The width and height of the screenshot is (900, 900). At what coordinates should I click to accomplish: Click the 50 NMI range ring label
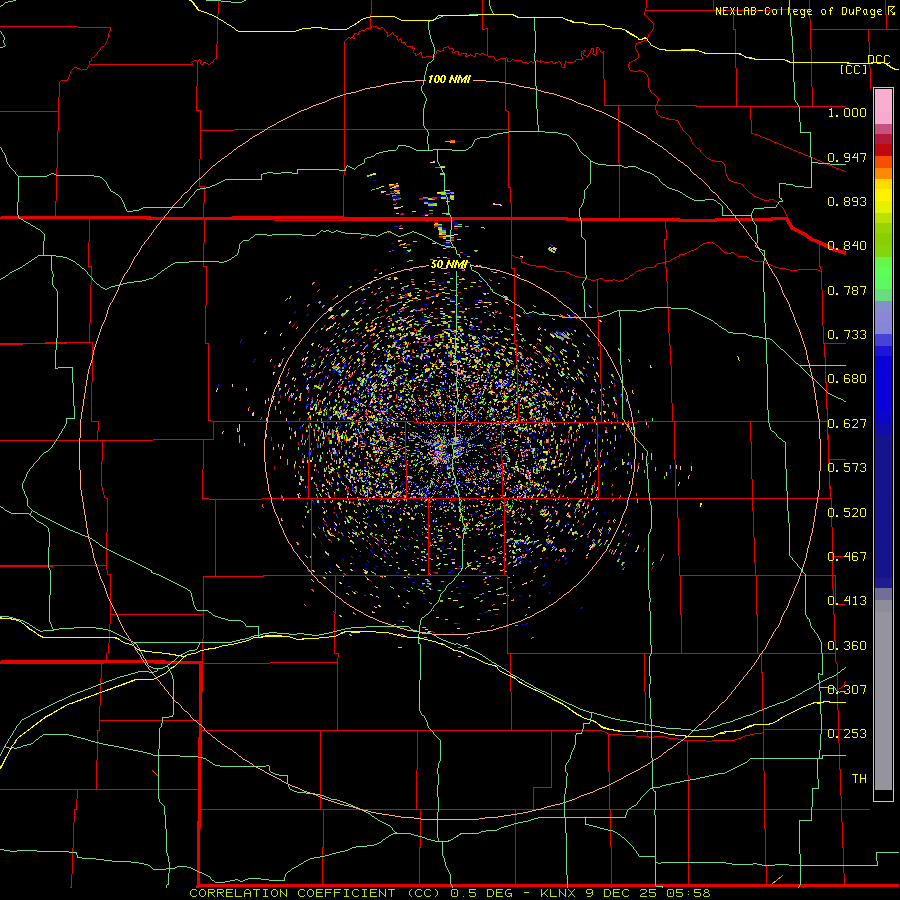(449, 264)
